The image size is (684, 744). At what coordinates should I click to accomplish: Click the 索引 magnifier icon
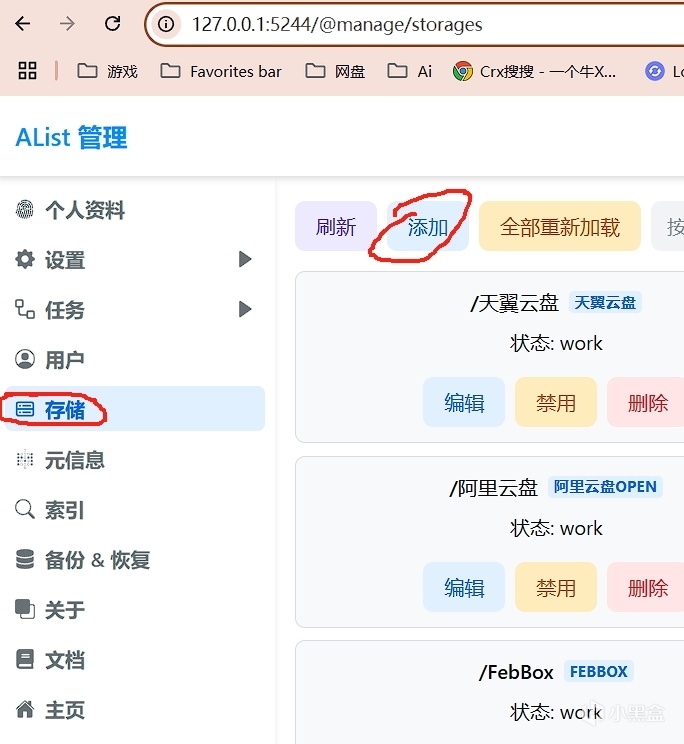[24, 510]
